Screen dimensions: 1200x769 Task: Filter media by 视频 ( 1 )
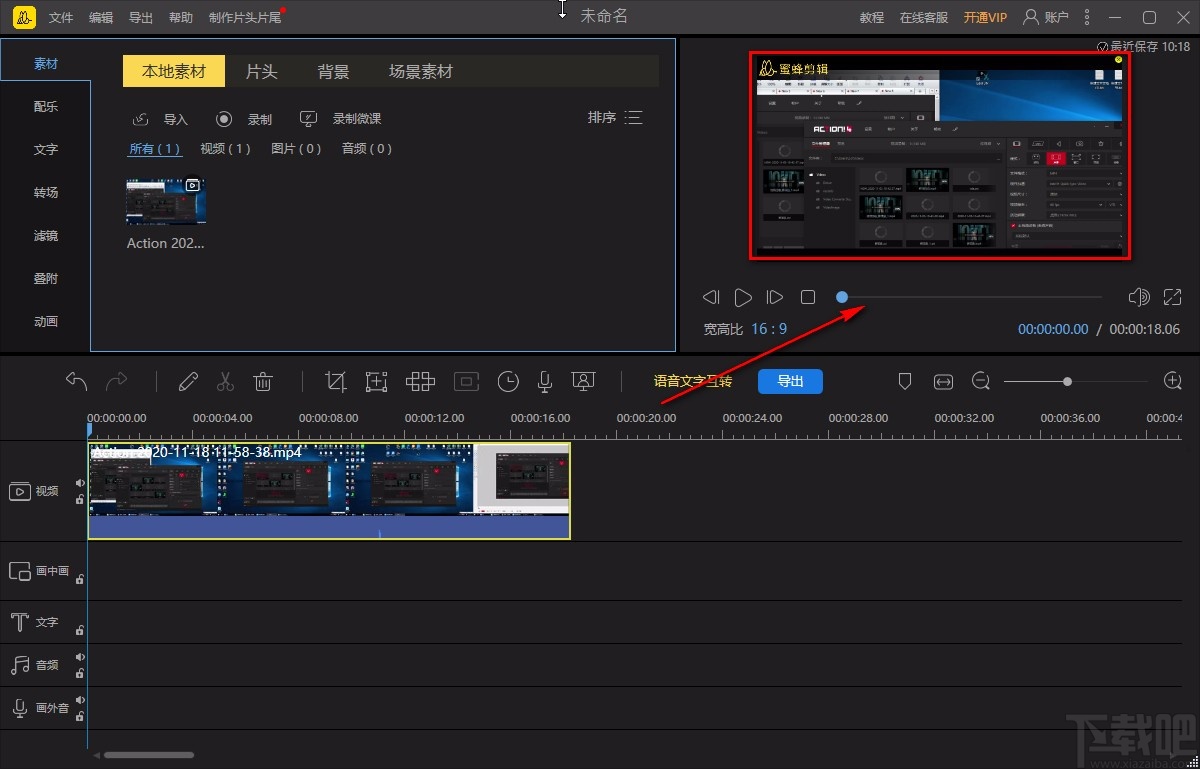(225, 149)
